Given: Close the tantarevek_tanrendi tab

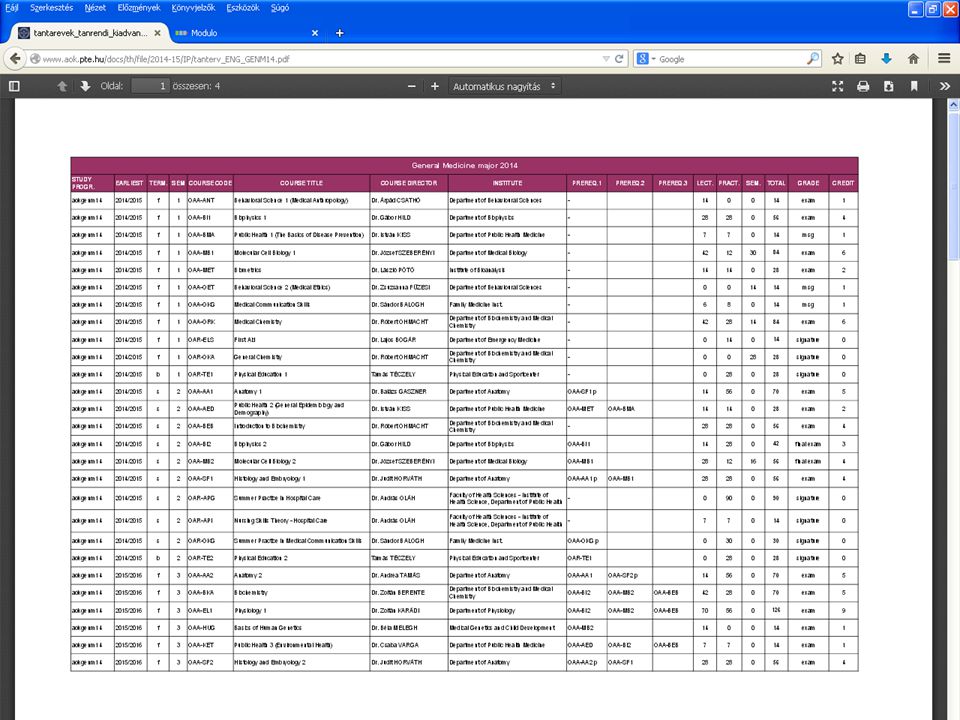Looking at the screenshot, I should (157, 33).
